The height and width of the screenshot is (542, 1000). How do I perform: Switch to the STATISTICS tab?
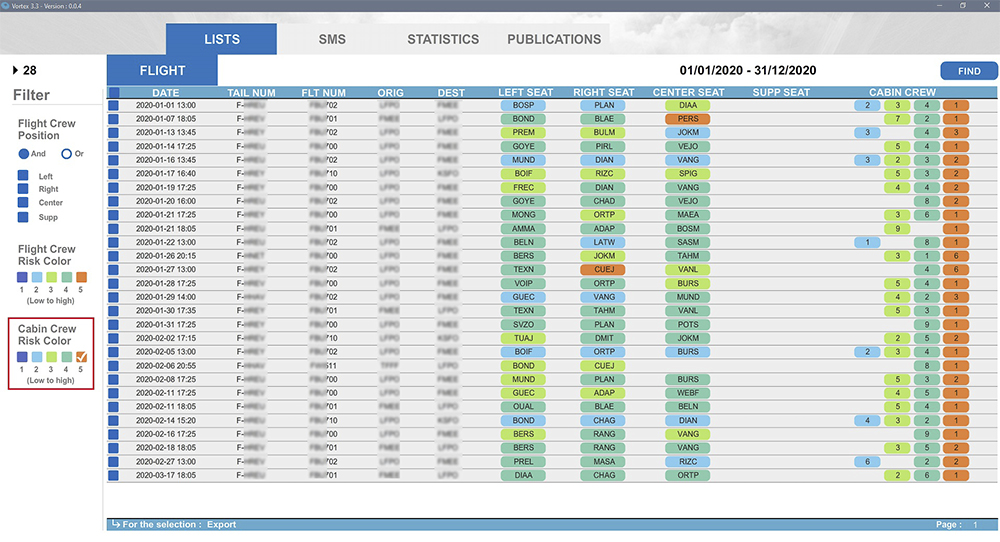[x=443, y=40]
